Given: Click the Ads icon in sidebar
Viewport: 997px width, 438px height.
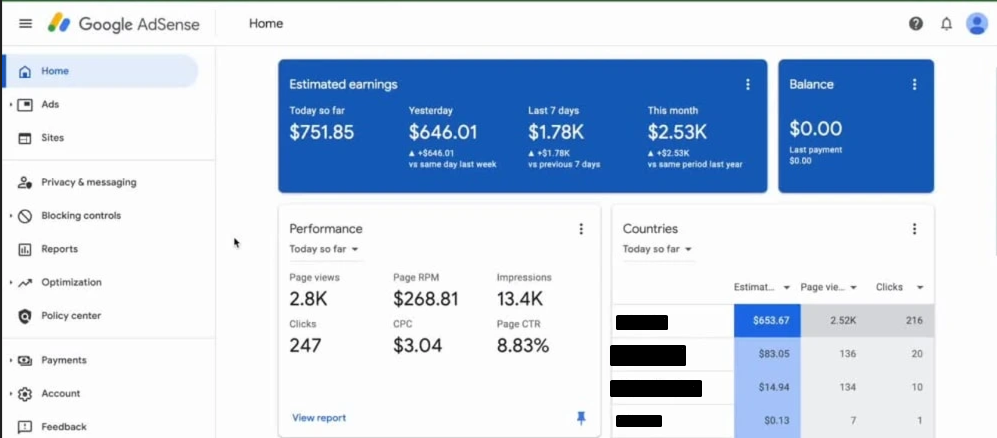Looking at the screenshot, I should [25, 105].
